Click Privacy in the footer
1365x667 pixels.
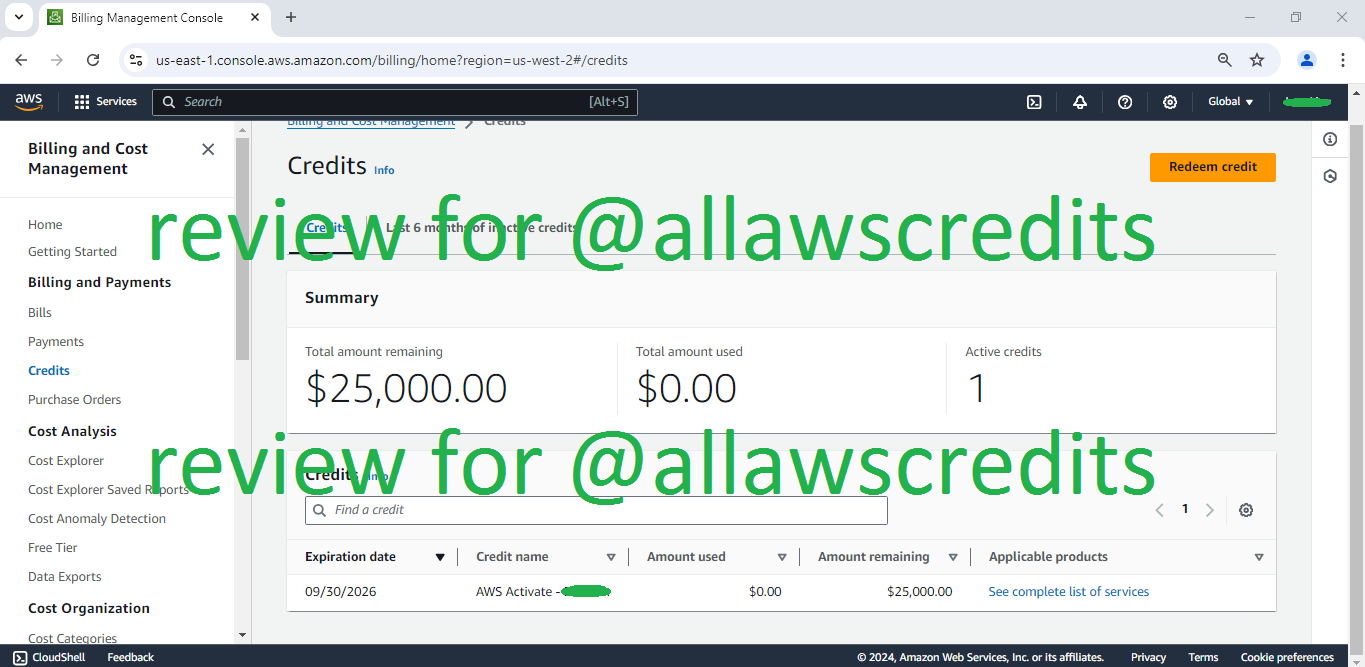[x=1148, y=657]
